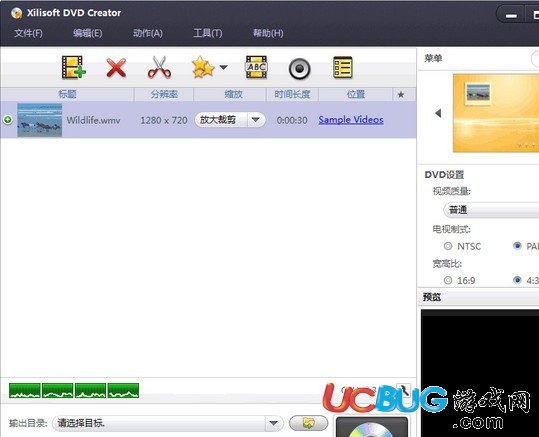Click the black preview video area

[x=480, y=373]
